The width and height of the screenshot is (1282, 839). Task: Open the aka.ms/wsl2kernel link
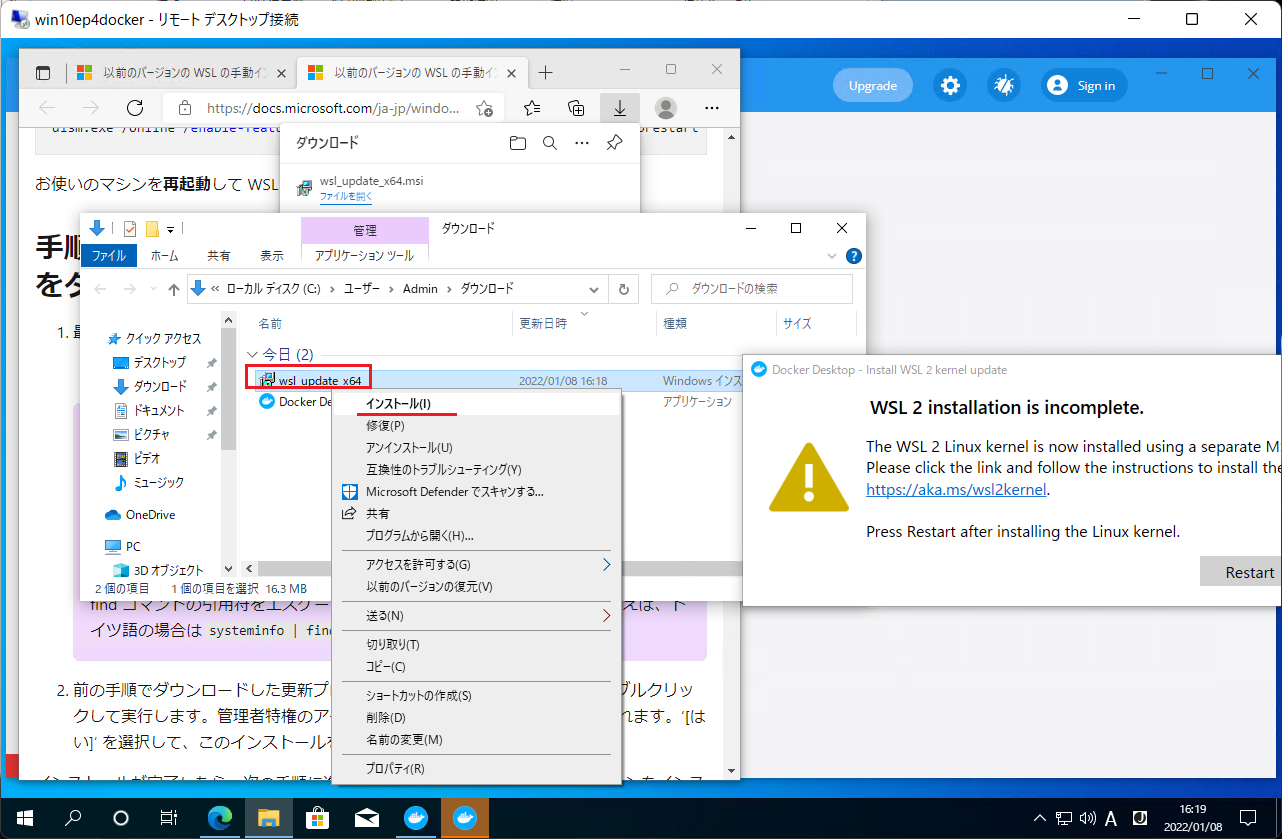coord(954,489)
